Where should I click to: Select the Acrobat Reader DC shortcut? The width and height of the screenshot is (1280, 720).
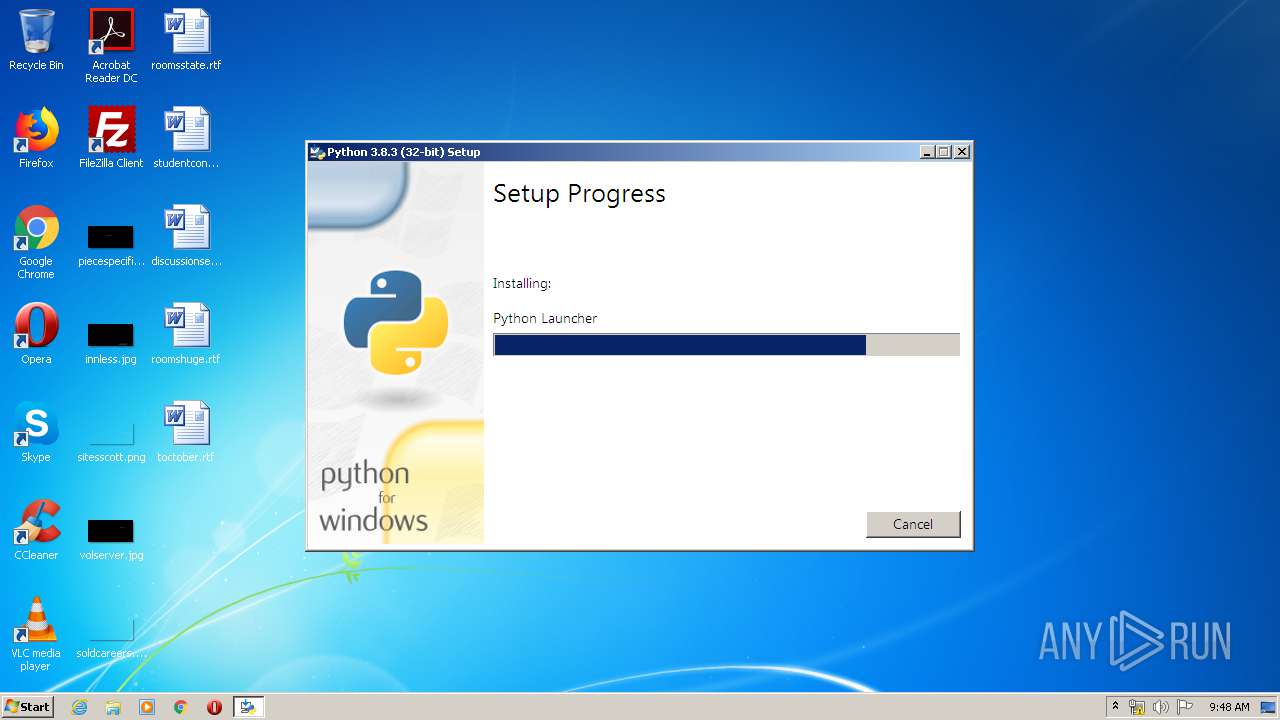coord(111,45)
